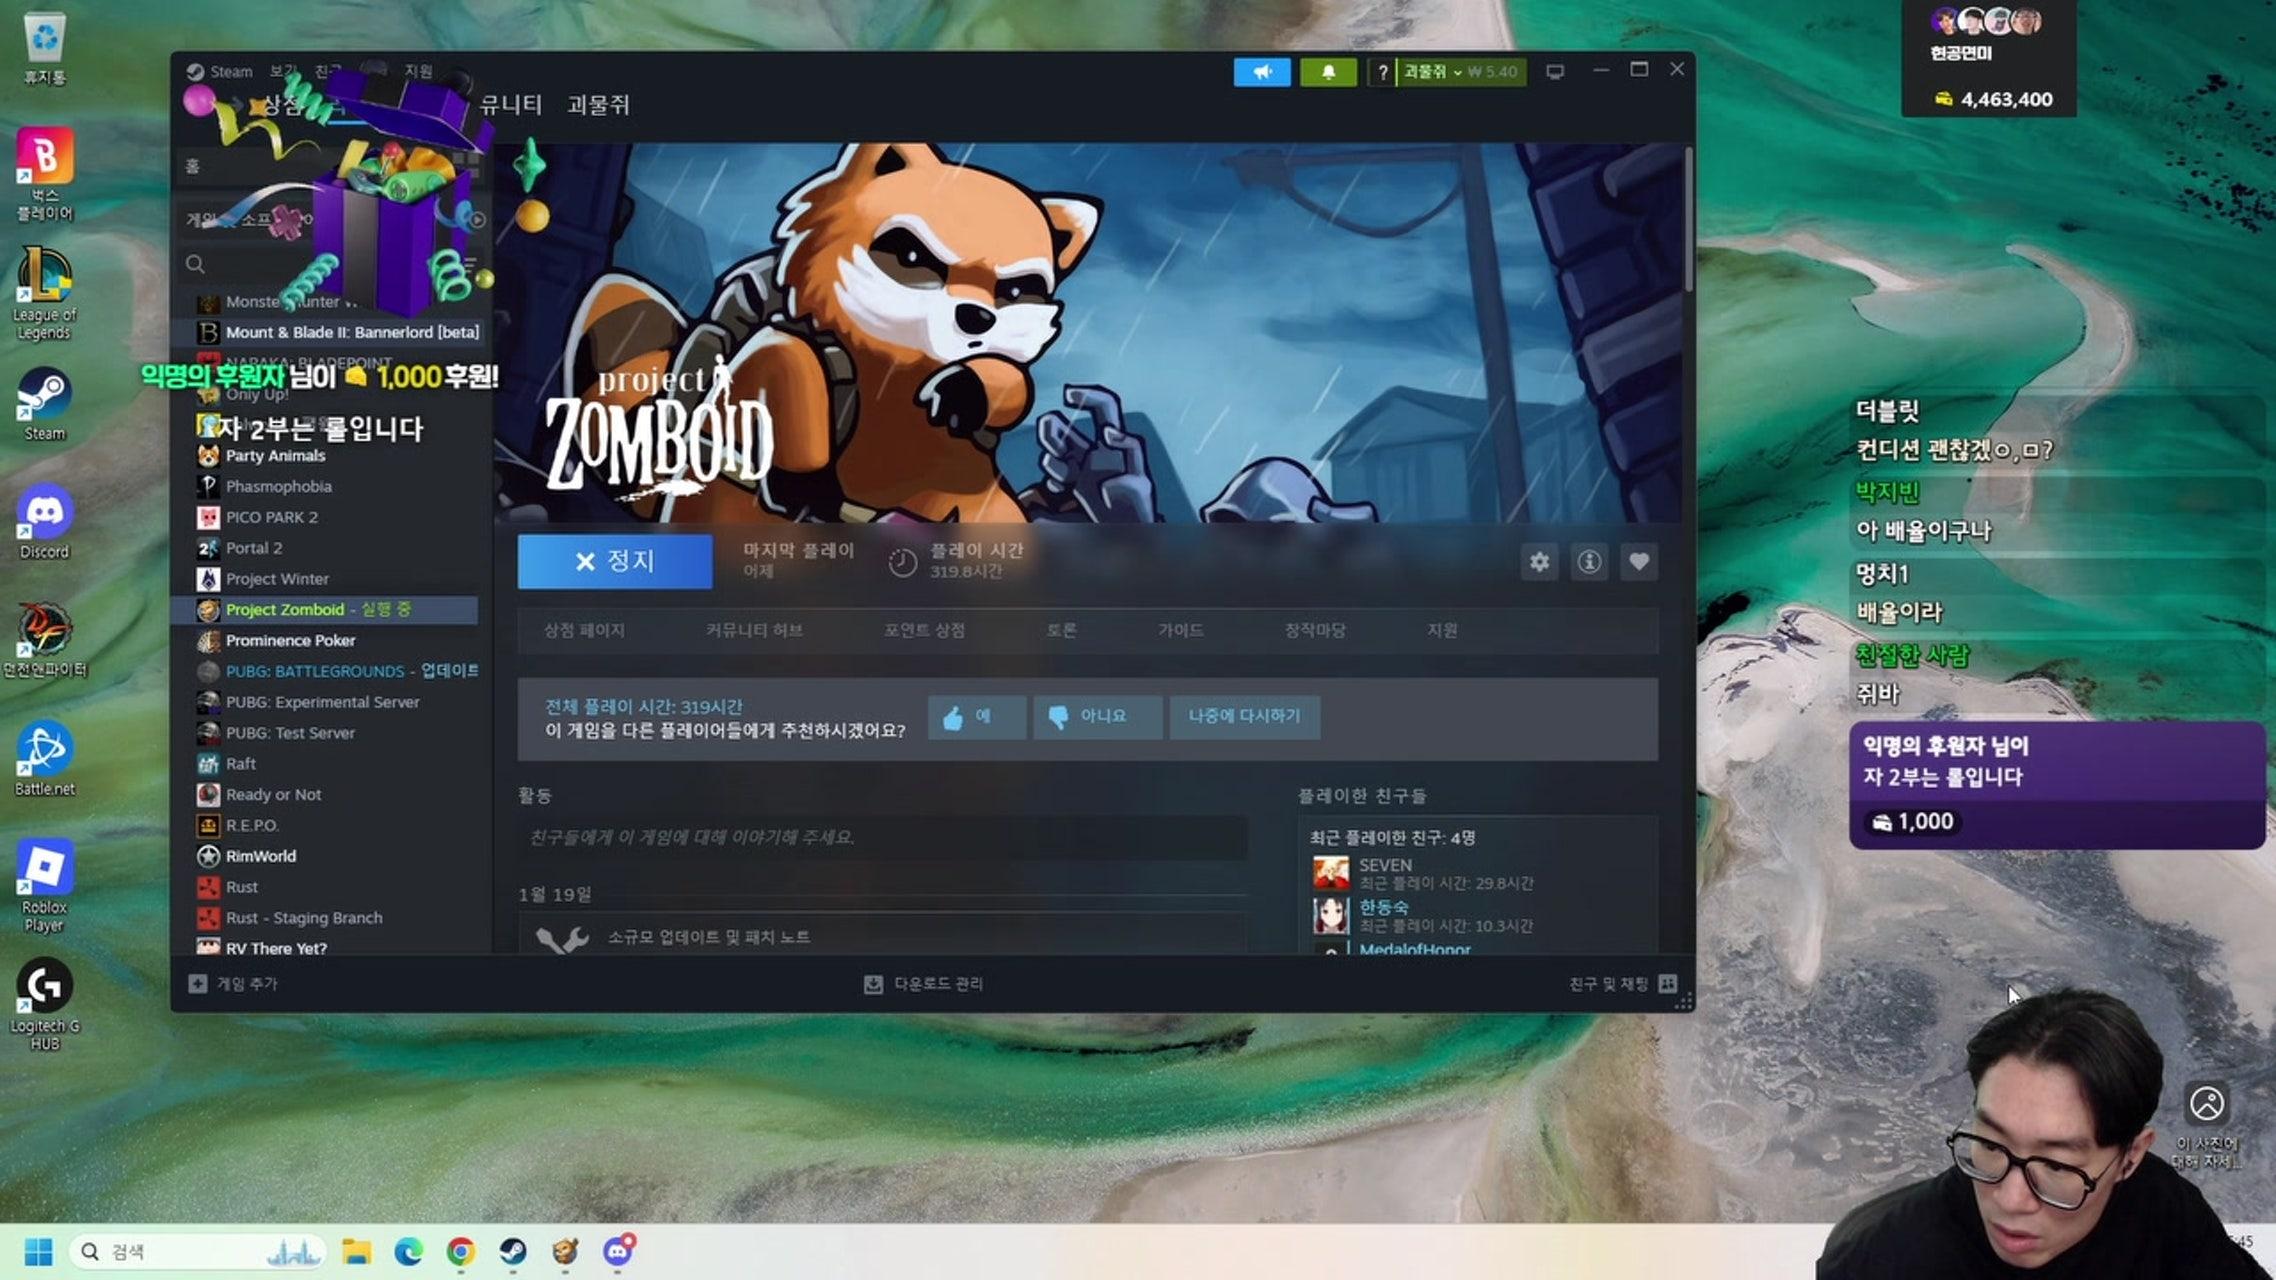The width and height of the screenshot is (2276, 1280).
Task: Click the Big Picture mode monitor icon
Action: 1555,72
